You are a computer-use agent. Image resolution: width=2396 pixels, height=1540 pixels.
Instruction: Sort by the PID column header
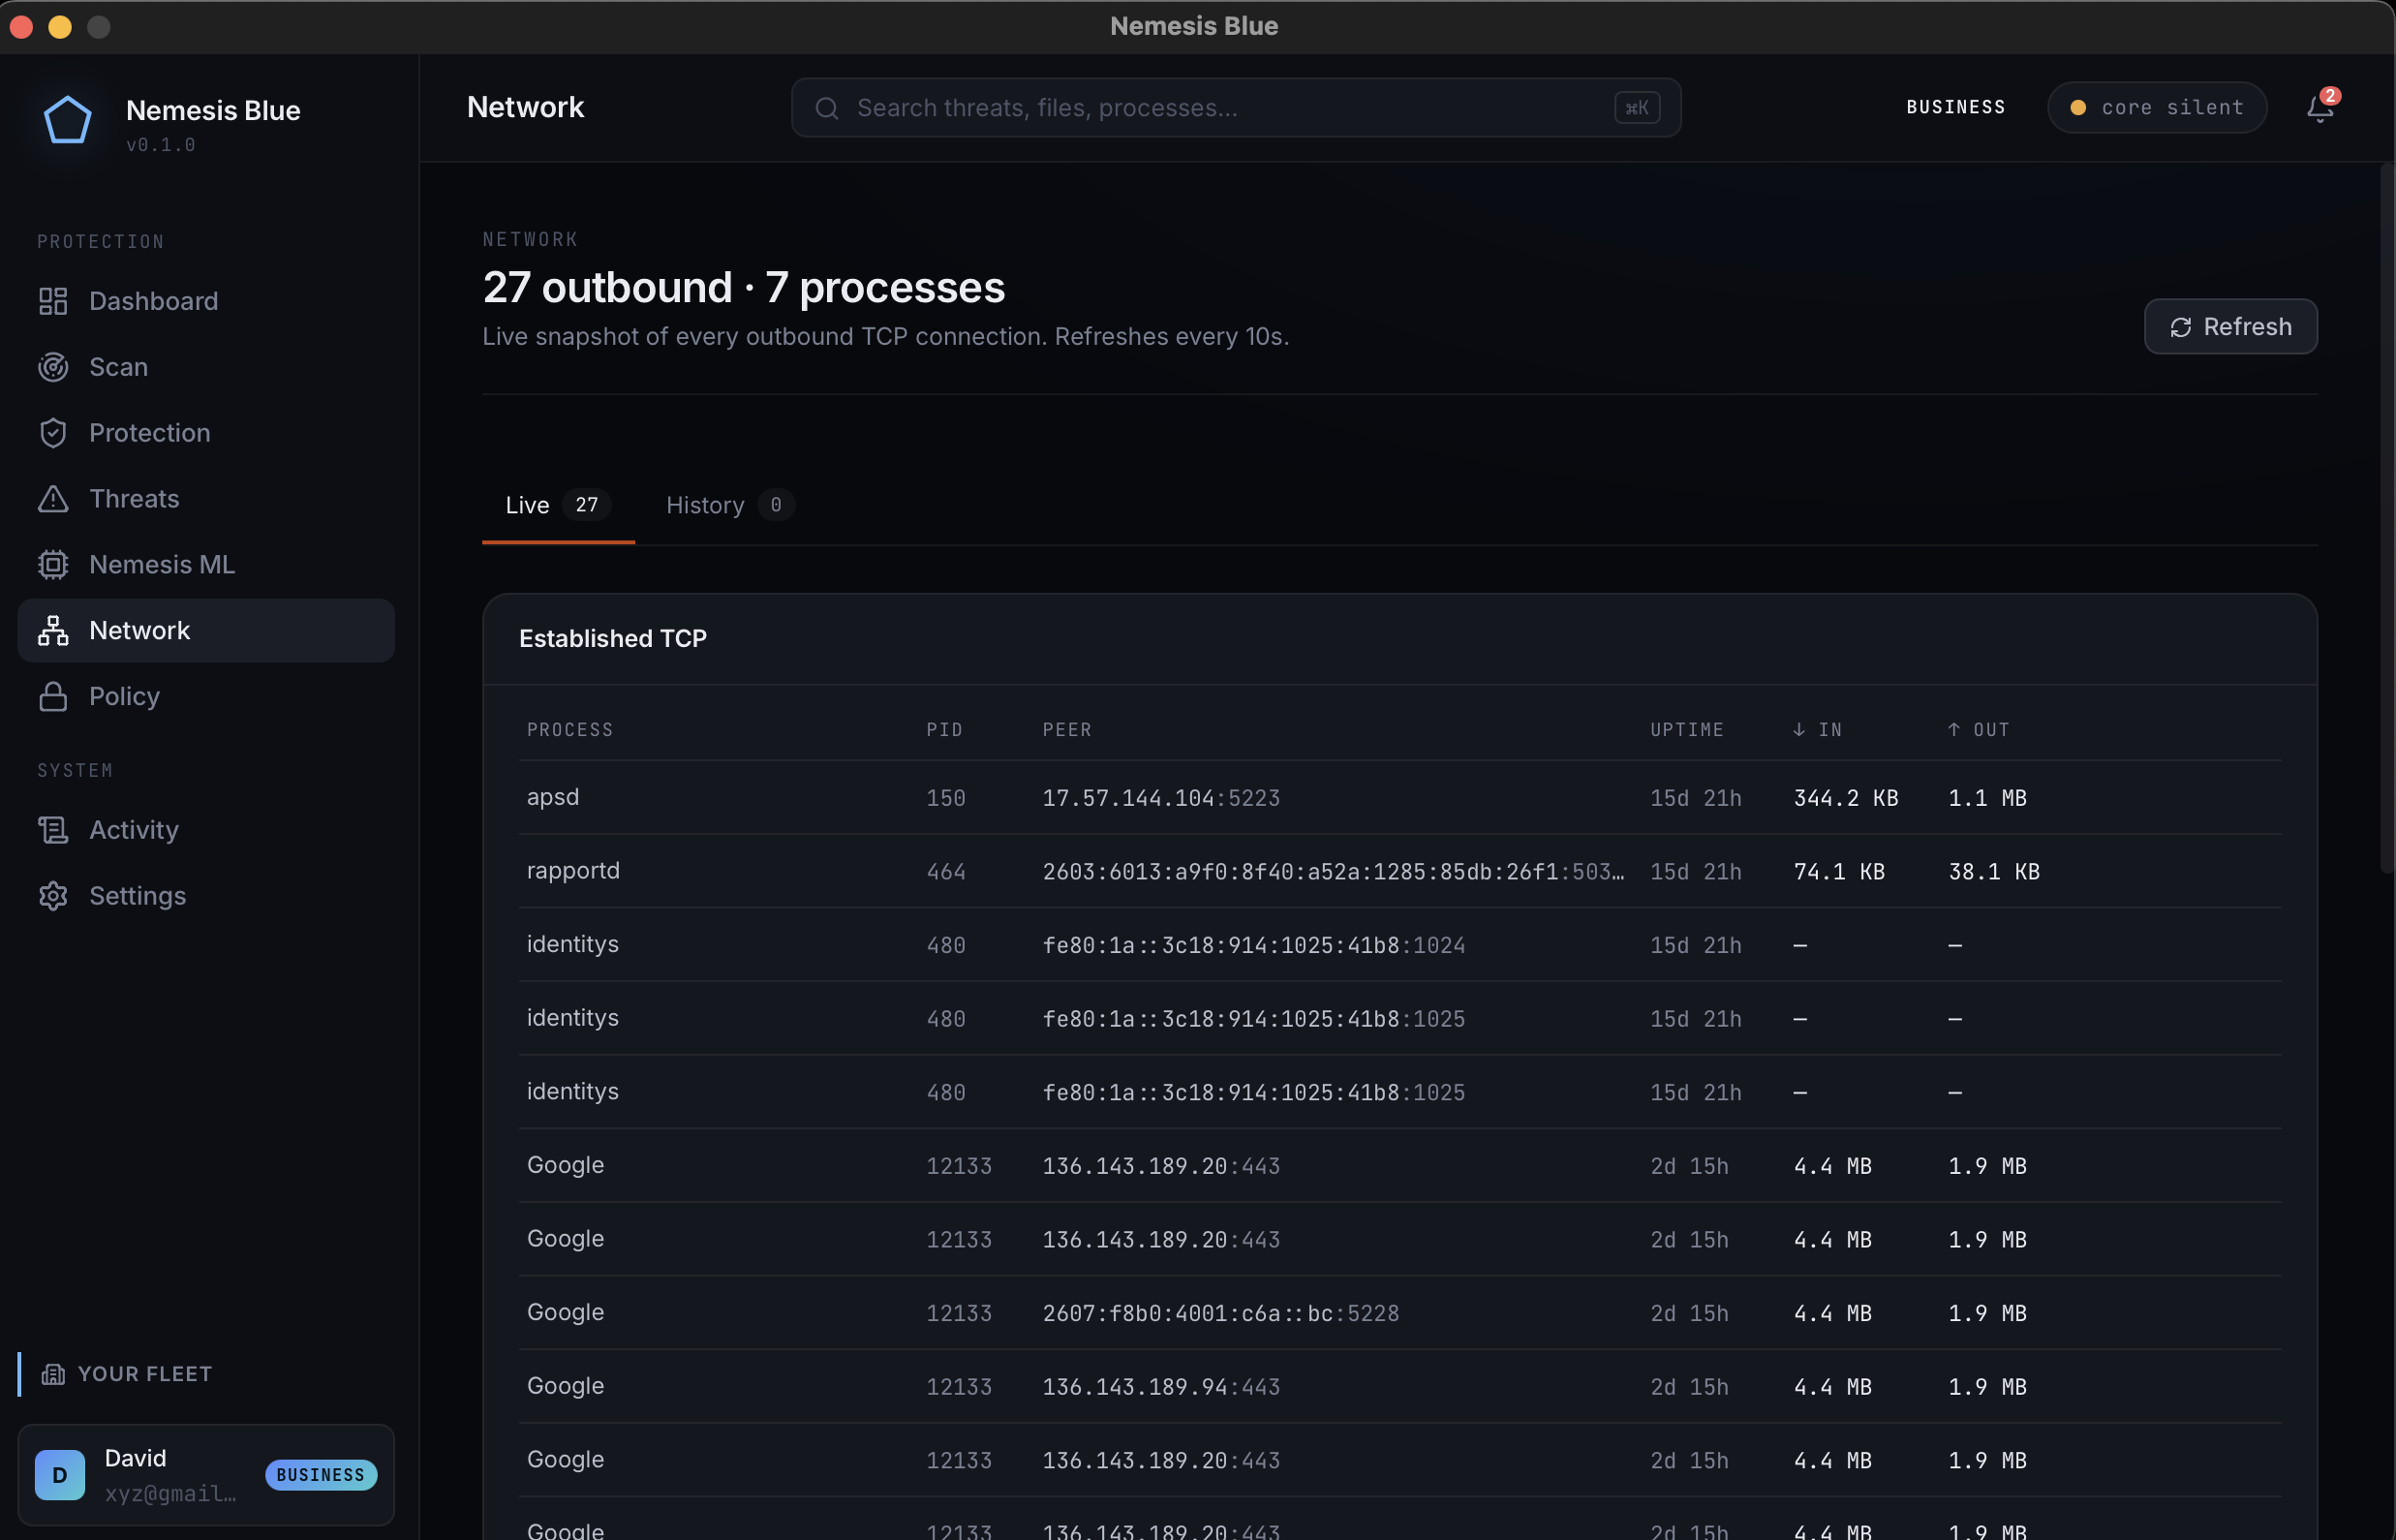[944, 730]
